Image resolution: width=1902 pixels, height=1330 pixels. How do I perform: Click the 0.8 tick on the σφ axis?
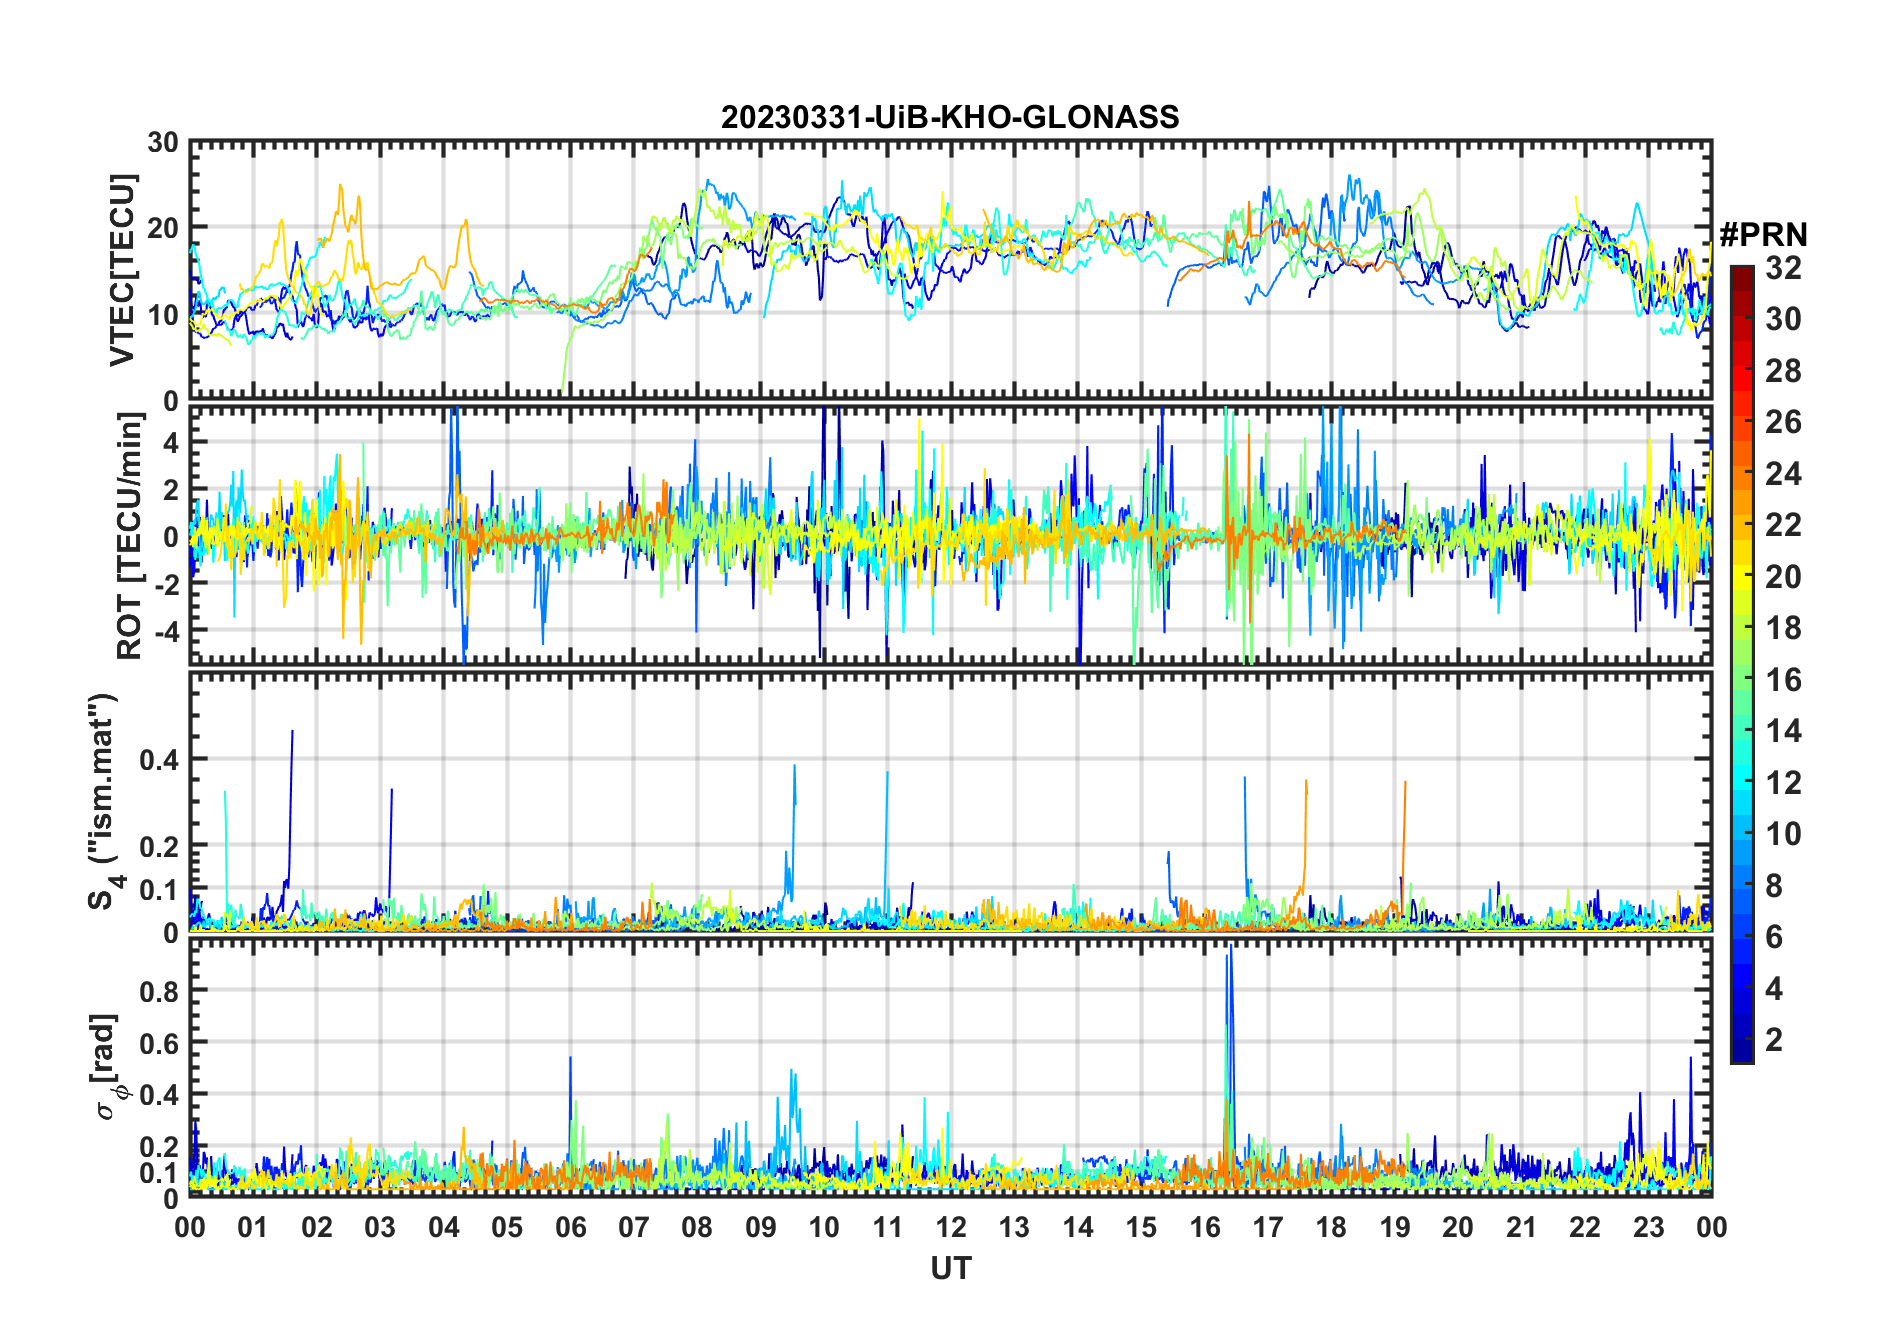tap(161, 991)
